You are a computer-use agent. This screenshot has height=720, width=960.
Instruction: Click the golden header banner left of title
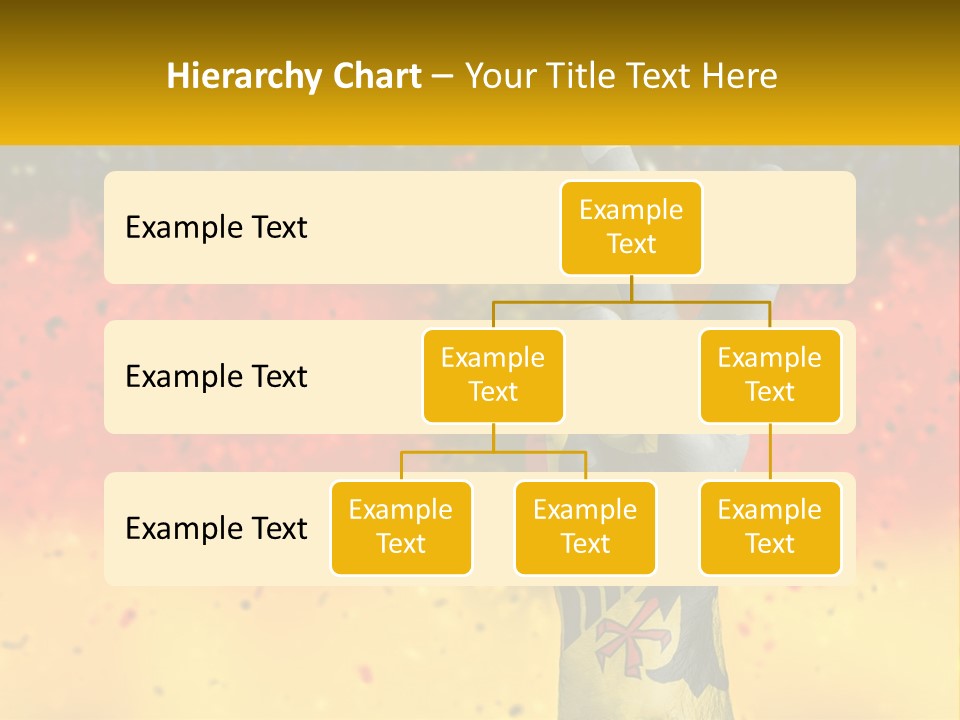[x=80, y=76]
